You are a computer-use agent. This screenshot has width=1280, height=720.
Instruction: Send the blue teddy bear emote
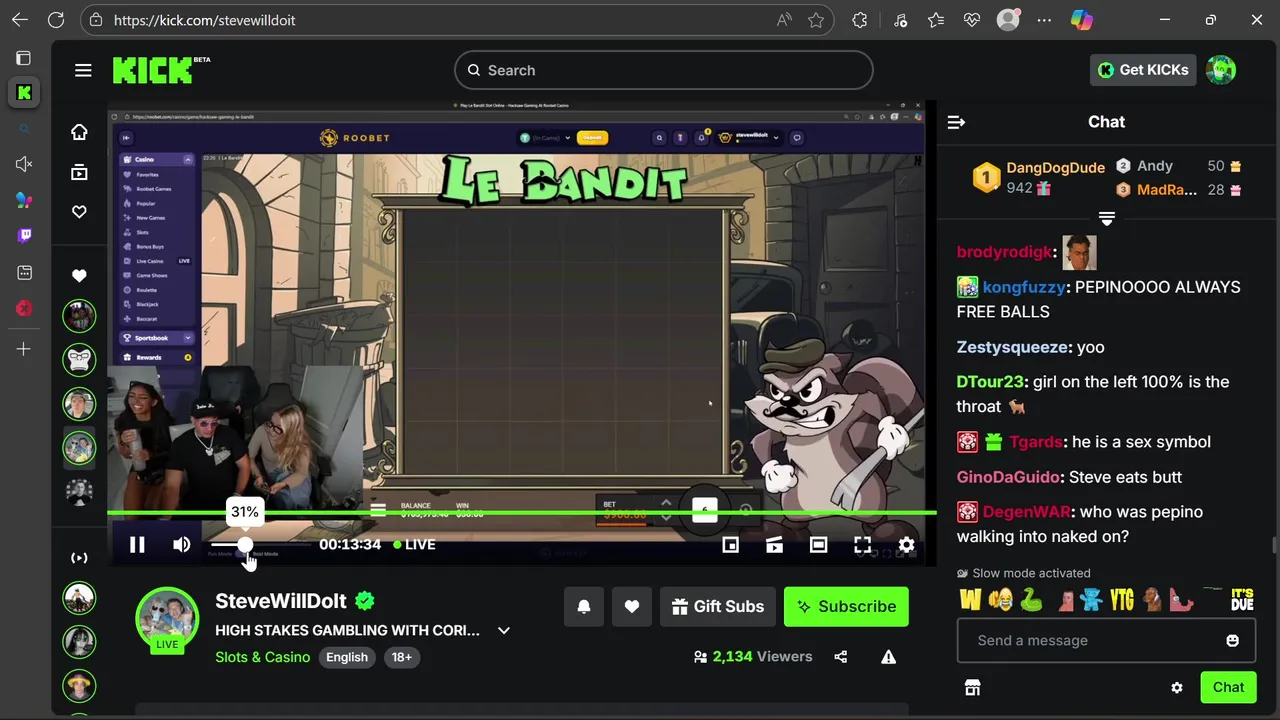1091,600
